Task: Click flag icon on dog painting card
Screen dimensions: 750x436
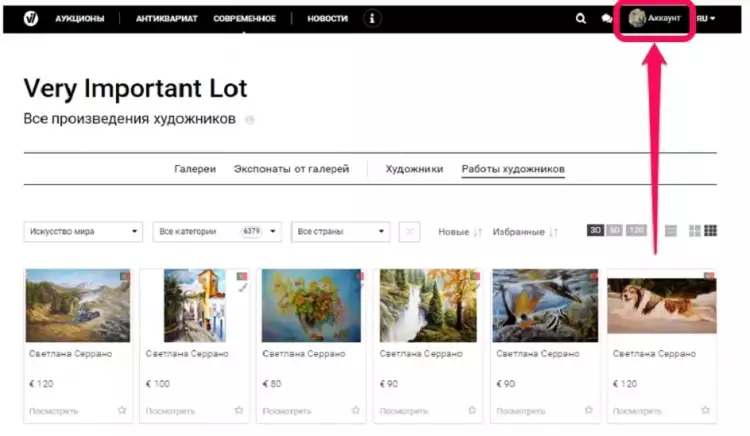Action: point(709,276)
